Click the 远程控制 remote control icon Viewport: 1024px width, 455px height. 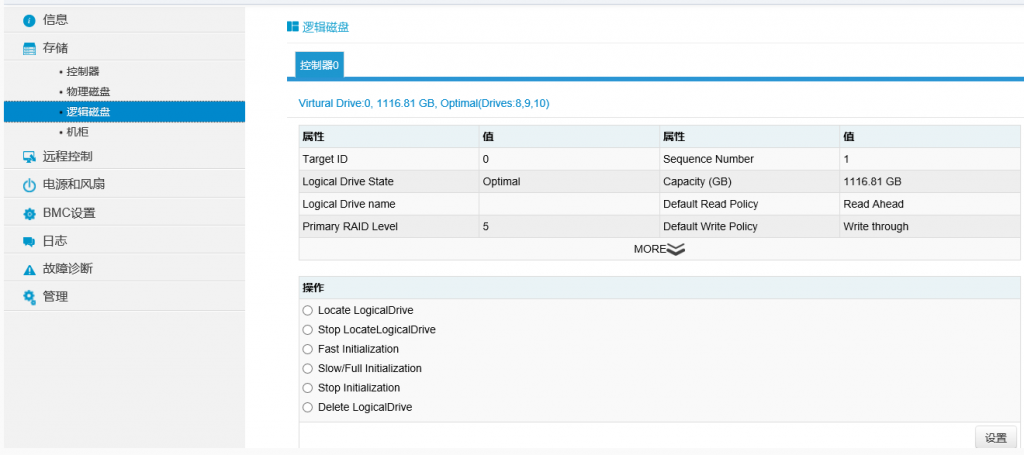[29, 157]
